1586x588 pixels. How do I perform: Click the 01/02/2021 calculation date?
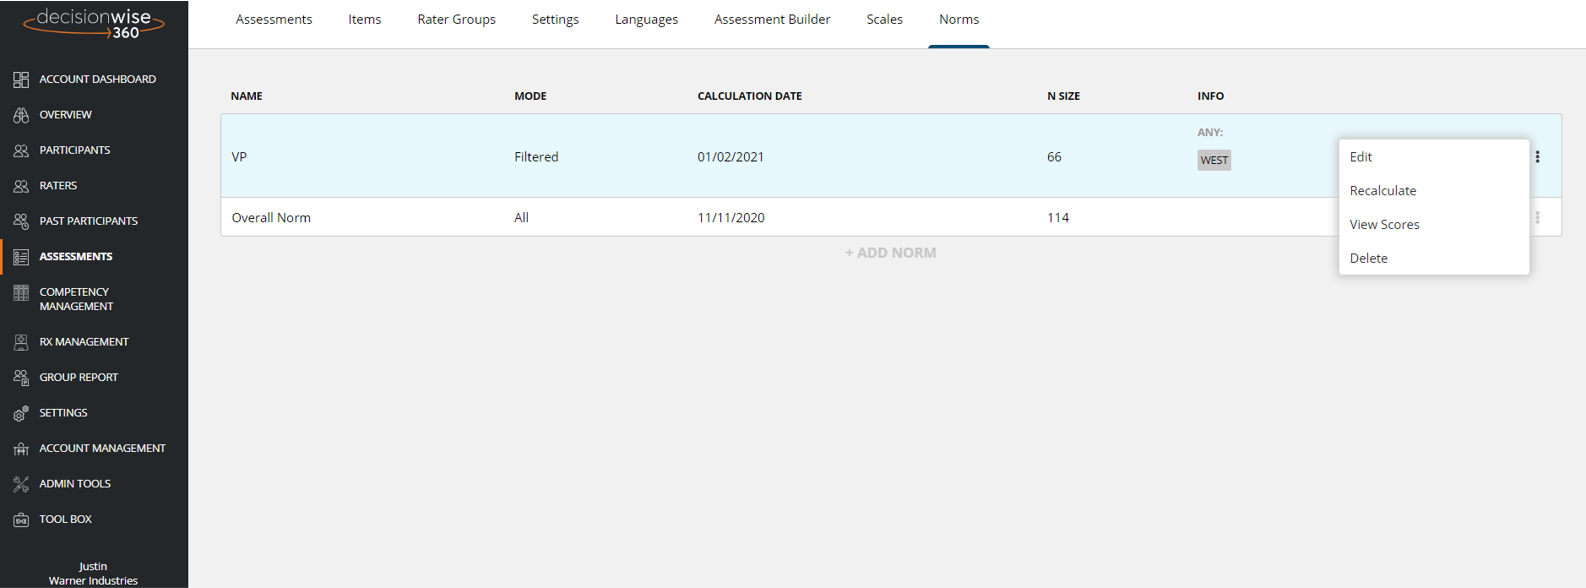(x=731, y=157)
